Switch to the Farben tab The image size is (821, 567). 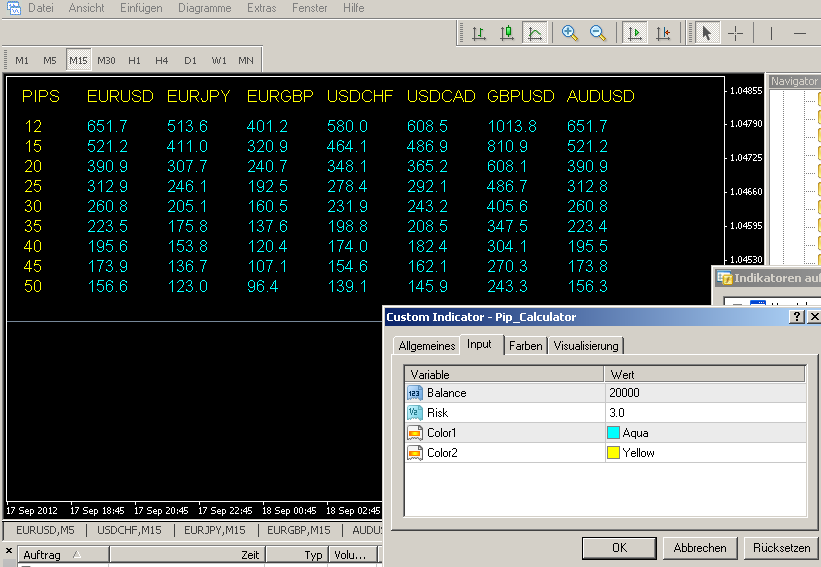tap(525, 345)
